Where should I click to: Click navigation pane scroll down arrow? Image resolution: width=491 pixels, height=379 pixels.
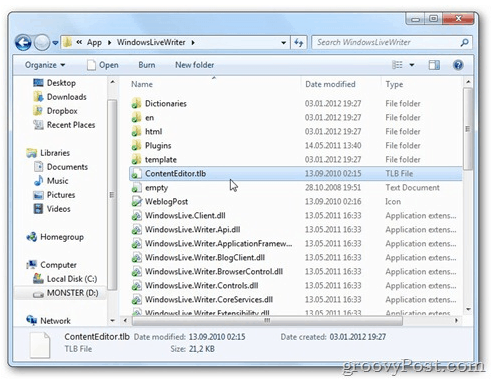[112, 320]
